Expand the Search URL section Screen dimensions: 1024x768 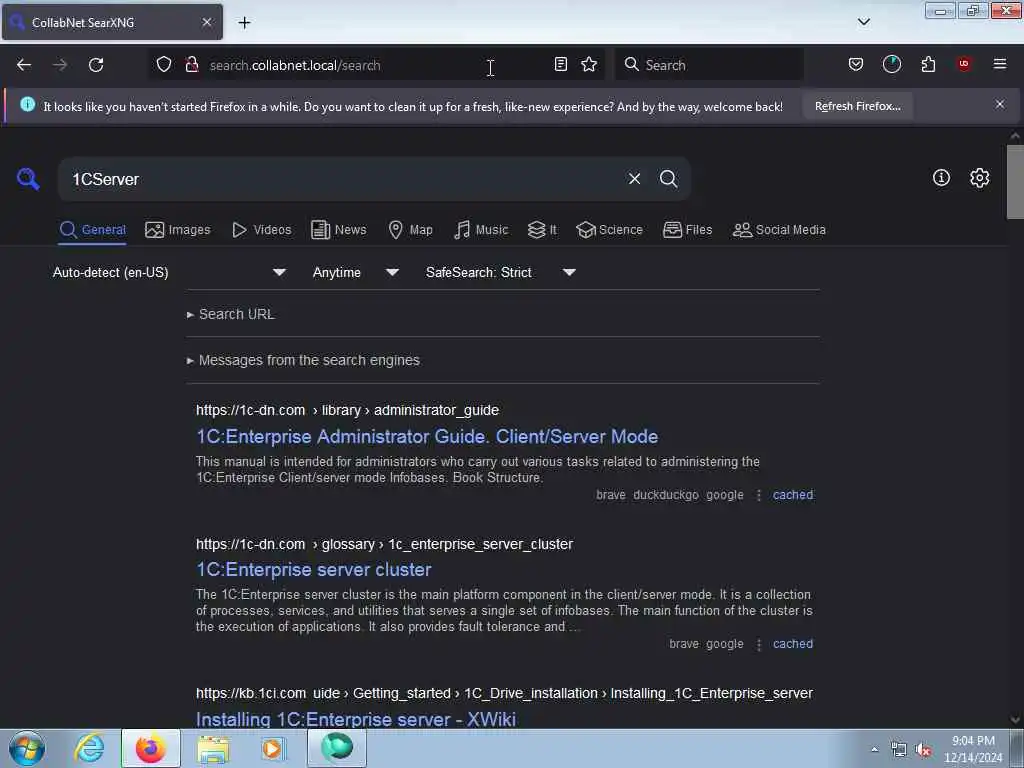231,314
